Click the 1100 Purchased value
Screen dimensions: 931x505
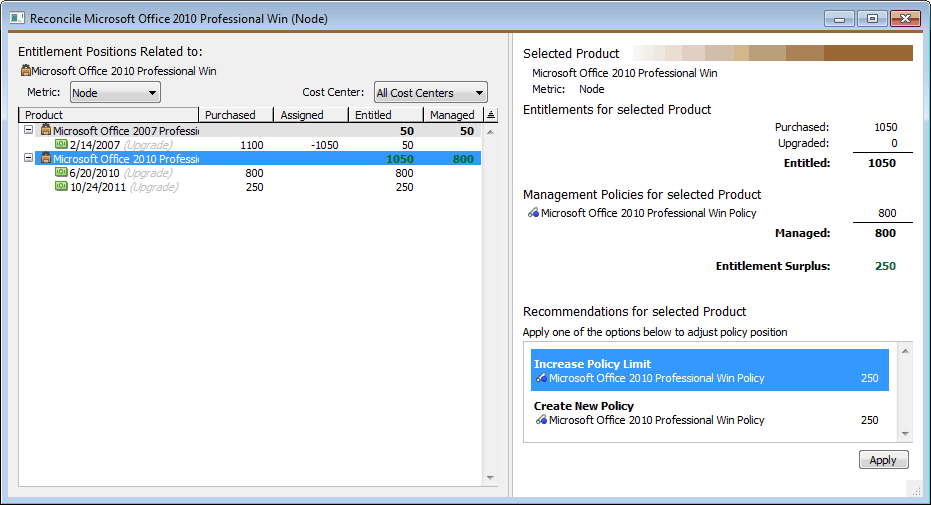(x=252, y=145)
